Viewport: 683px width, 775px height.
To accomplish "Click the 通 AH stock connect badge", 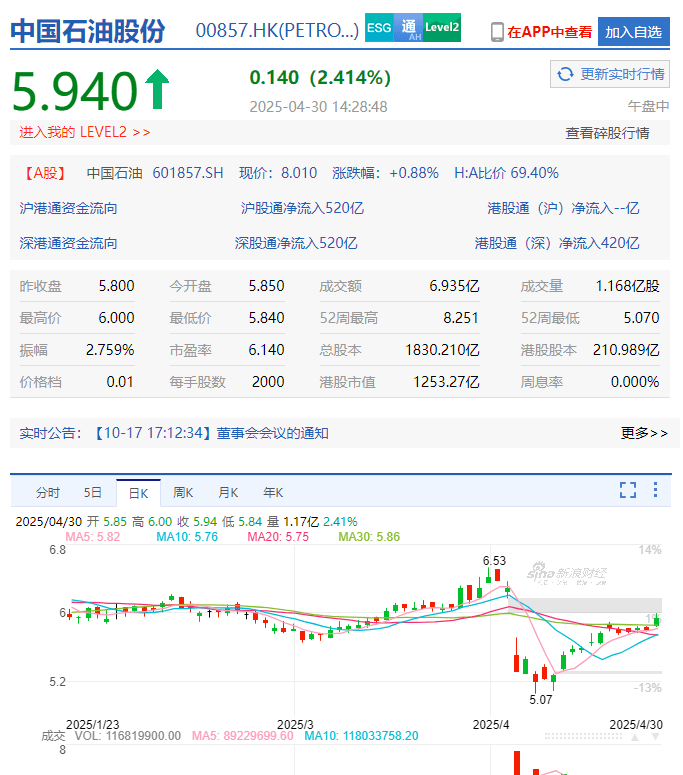I will [x=409, y=28].
